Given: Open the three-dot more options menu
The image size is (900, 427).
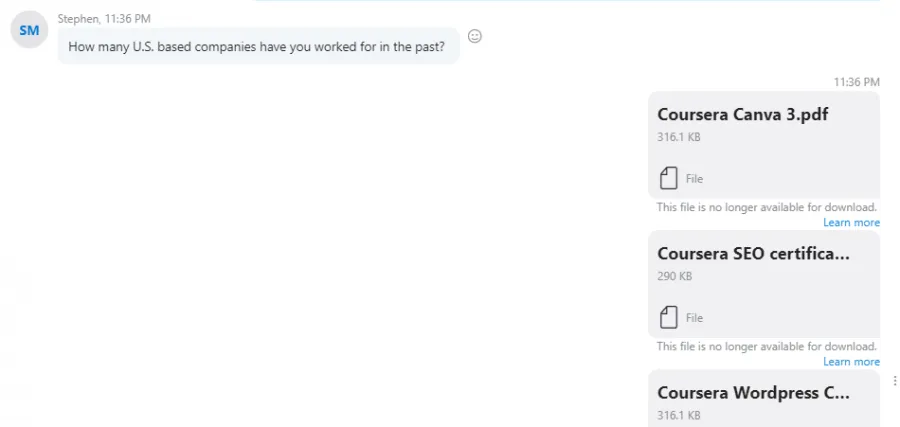Looking at the screenshot, I should click(x=894, y=381).
